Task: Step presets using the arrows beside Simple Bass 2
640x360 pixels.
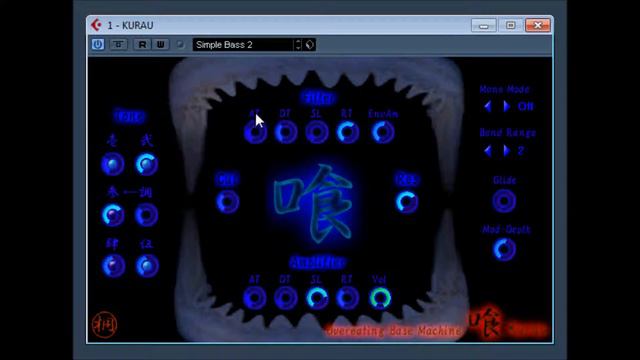Action: 298,45
